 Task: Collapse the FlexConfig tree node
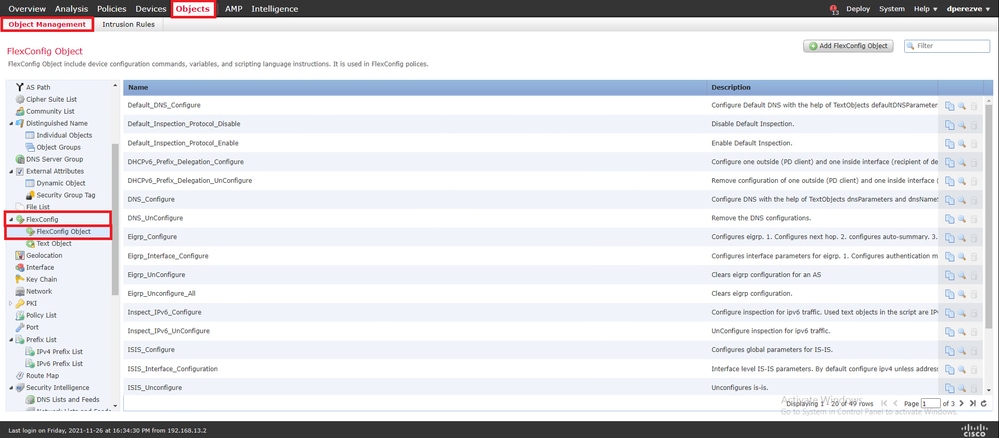[x=11, y=219]
